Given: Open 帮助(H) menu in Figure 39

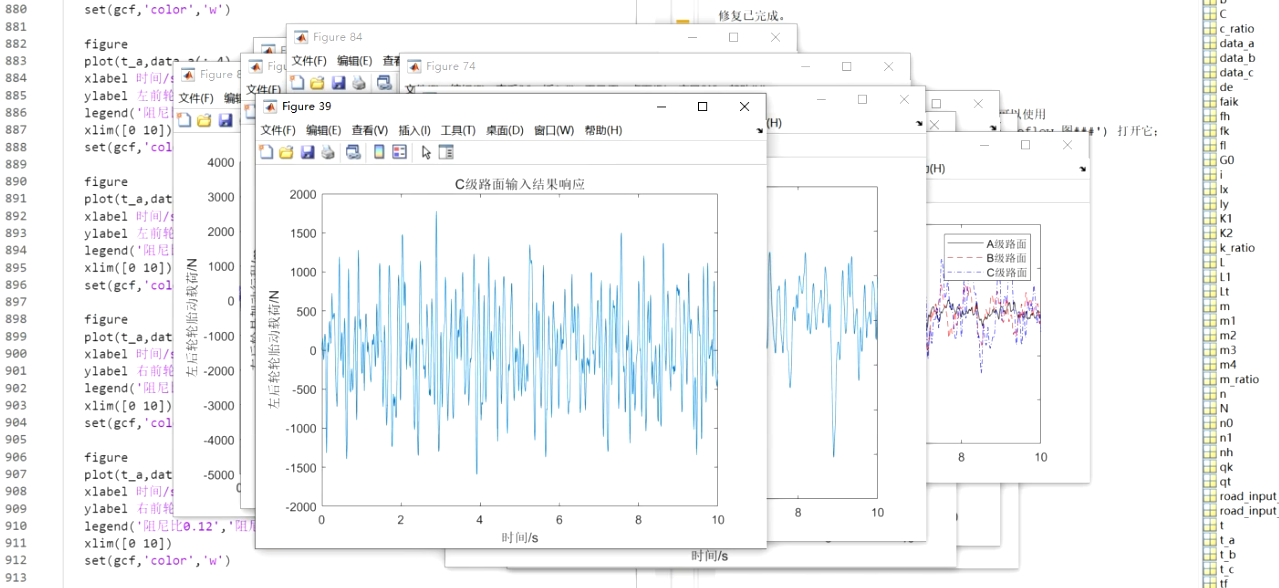Looking at the screenshot, I should click(603, 130).
